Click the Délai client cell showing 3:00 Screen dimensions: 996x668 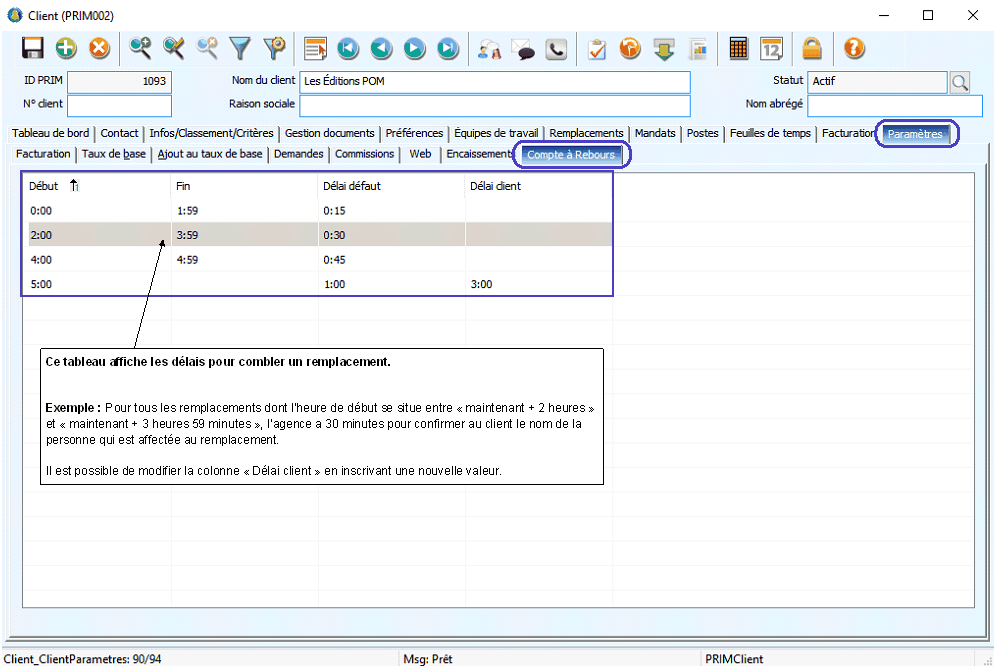tap(481, 284)
